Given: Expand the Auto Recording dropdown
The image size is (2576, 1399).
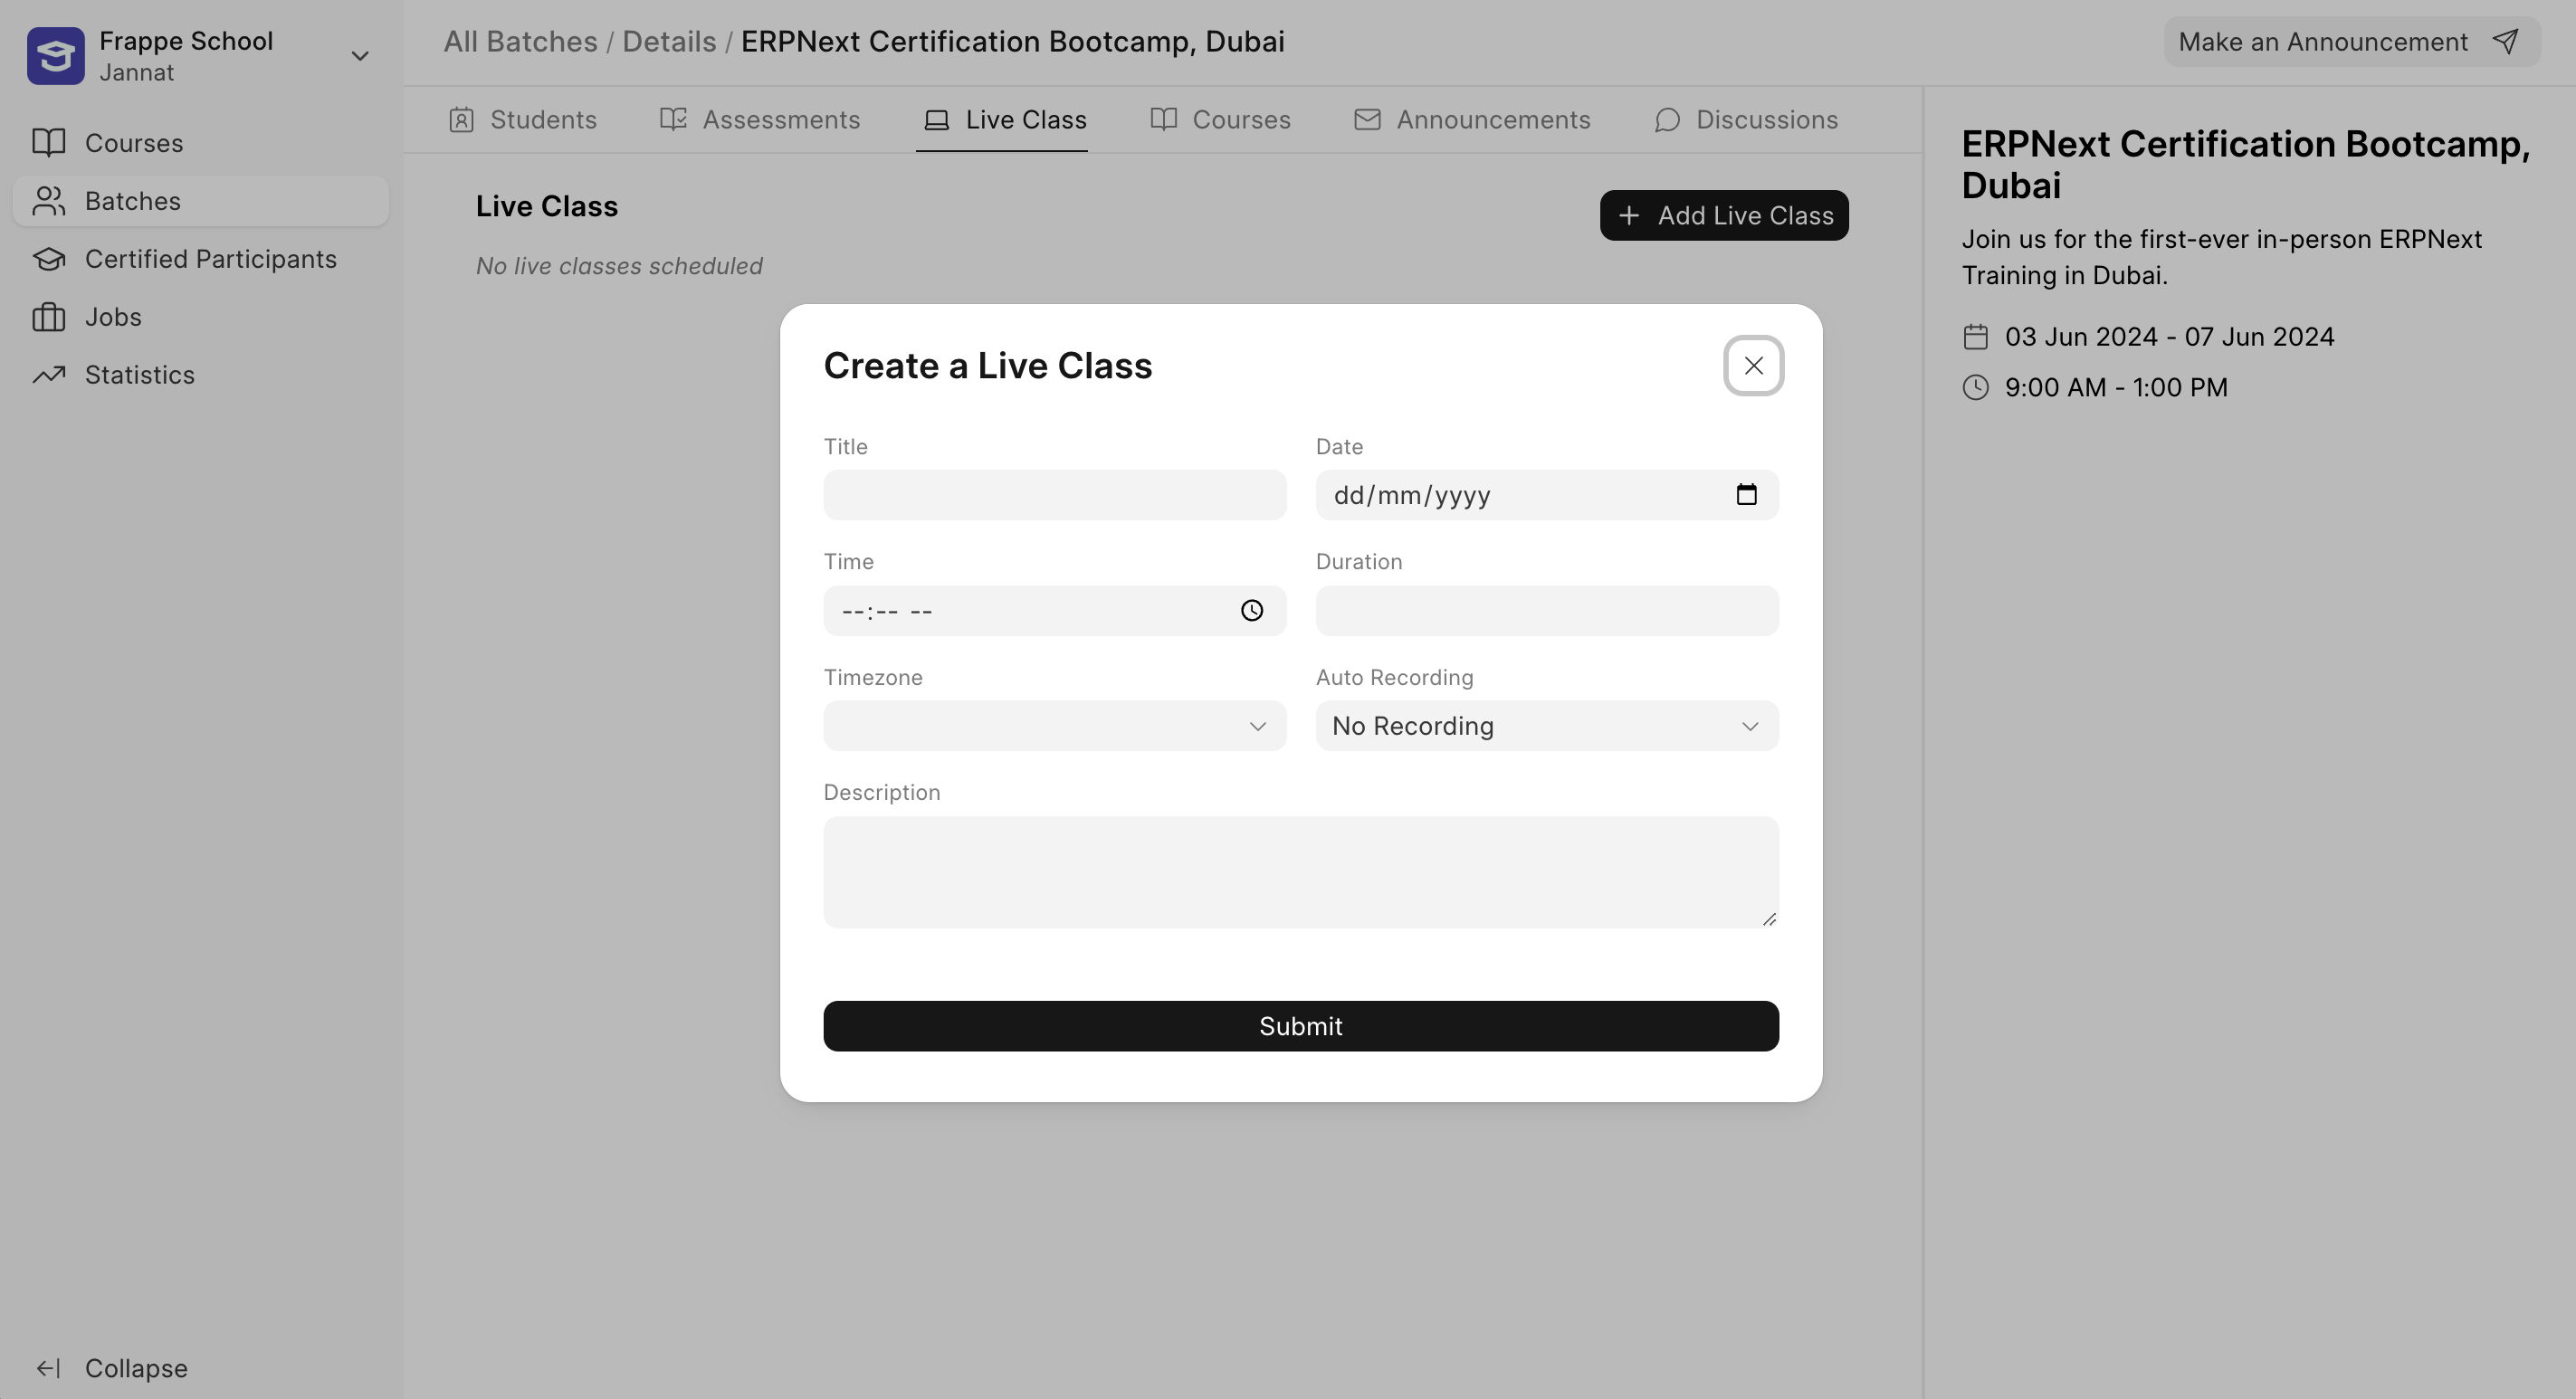Looking at the screenshot, I should pyautogui.click(x=1546, y=726).
